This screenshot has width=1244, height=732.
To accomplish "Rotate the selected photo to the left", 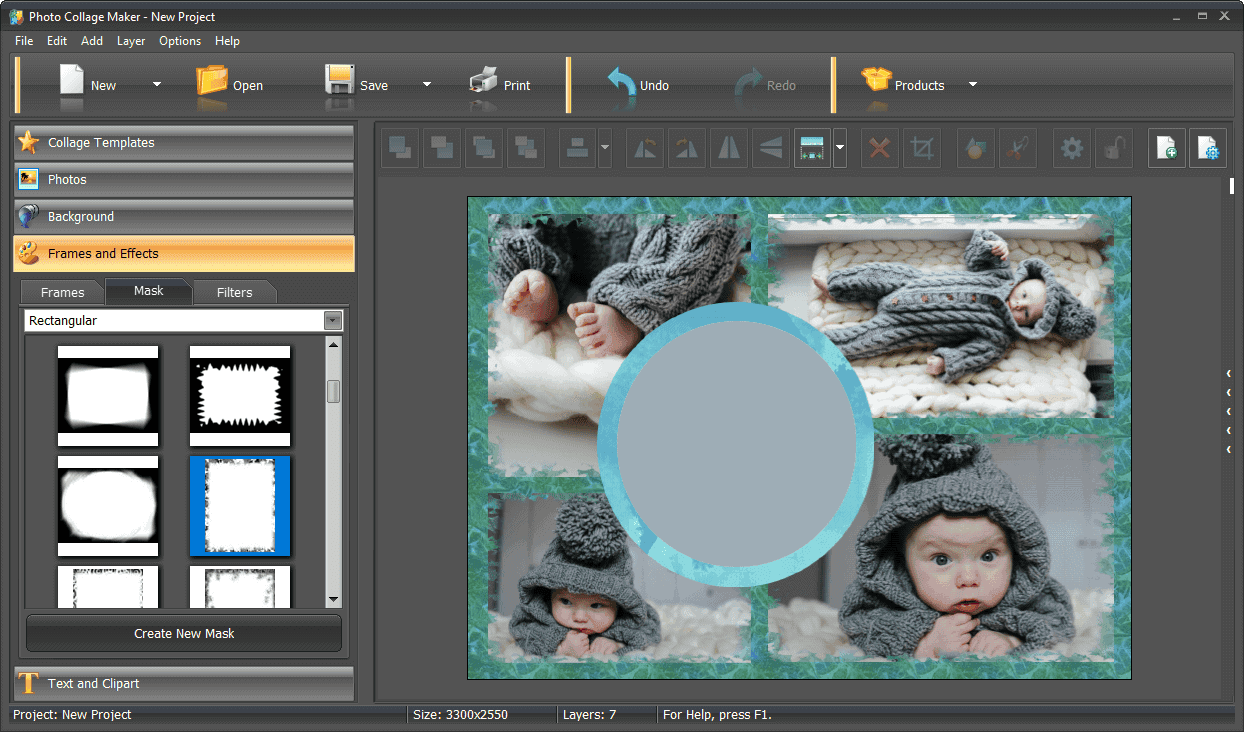I will [645, 148].
